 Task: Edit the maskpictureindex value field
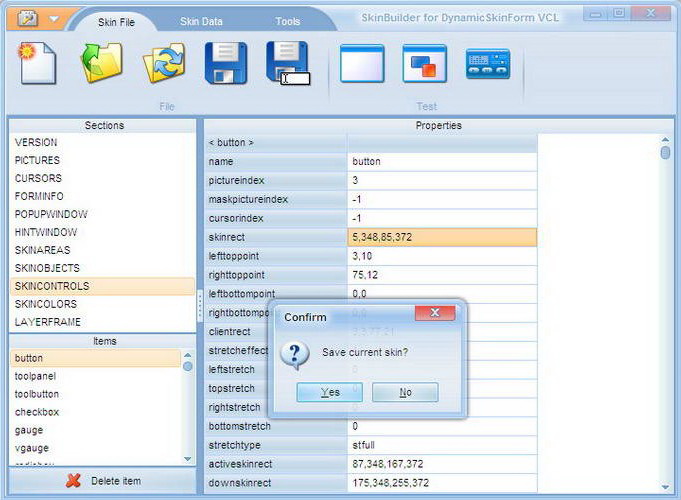point(442,199)
